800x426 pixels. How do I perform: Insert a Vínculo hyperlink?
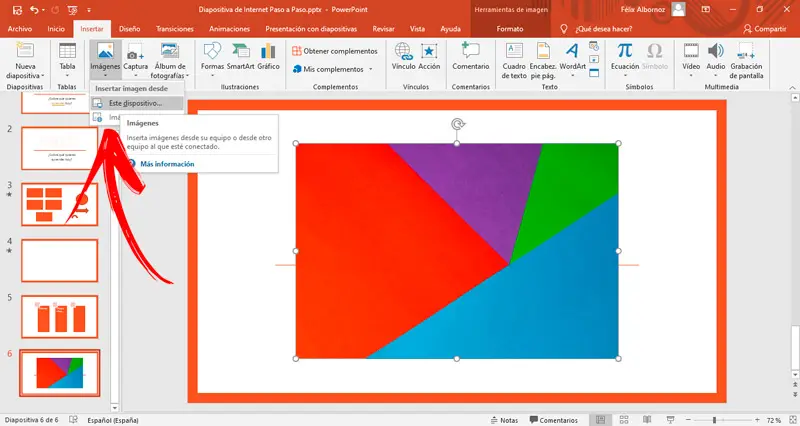(x=404, y=56)
